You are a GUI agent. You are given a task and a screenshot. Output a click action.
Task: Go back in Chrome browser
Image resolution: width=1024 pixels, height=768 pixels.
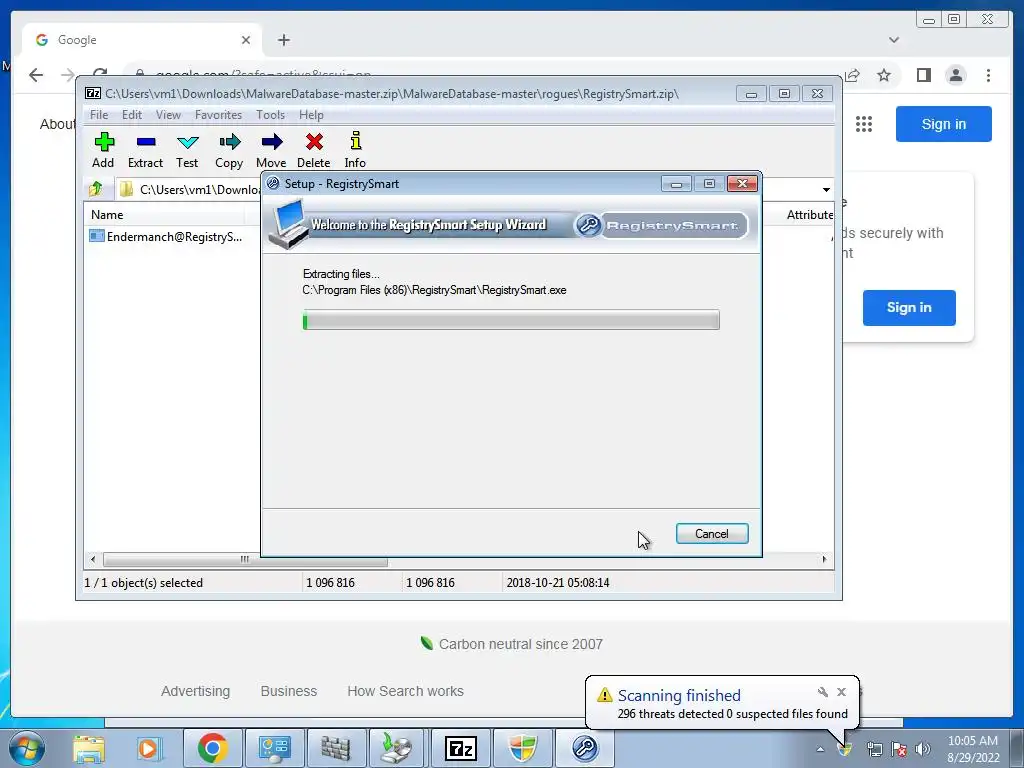[36, 75]
